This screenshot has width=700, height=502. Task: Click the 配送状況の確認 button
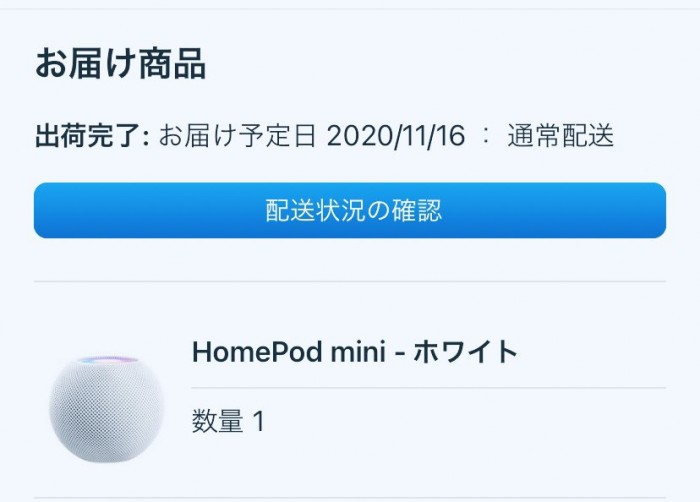349,210
